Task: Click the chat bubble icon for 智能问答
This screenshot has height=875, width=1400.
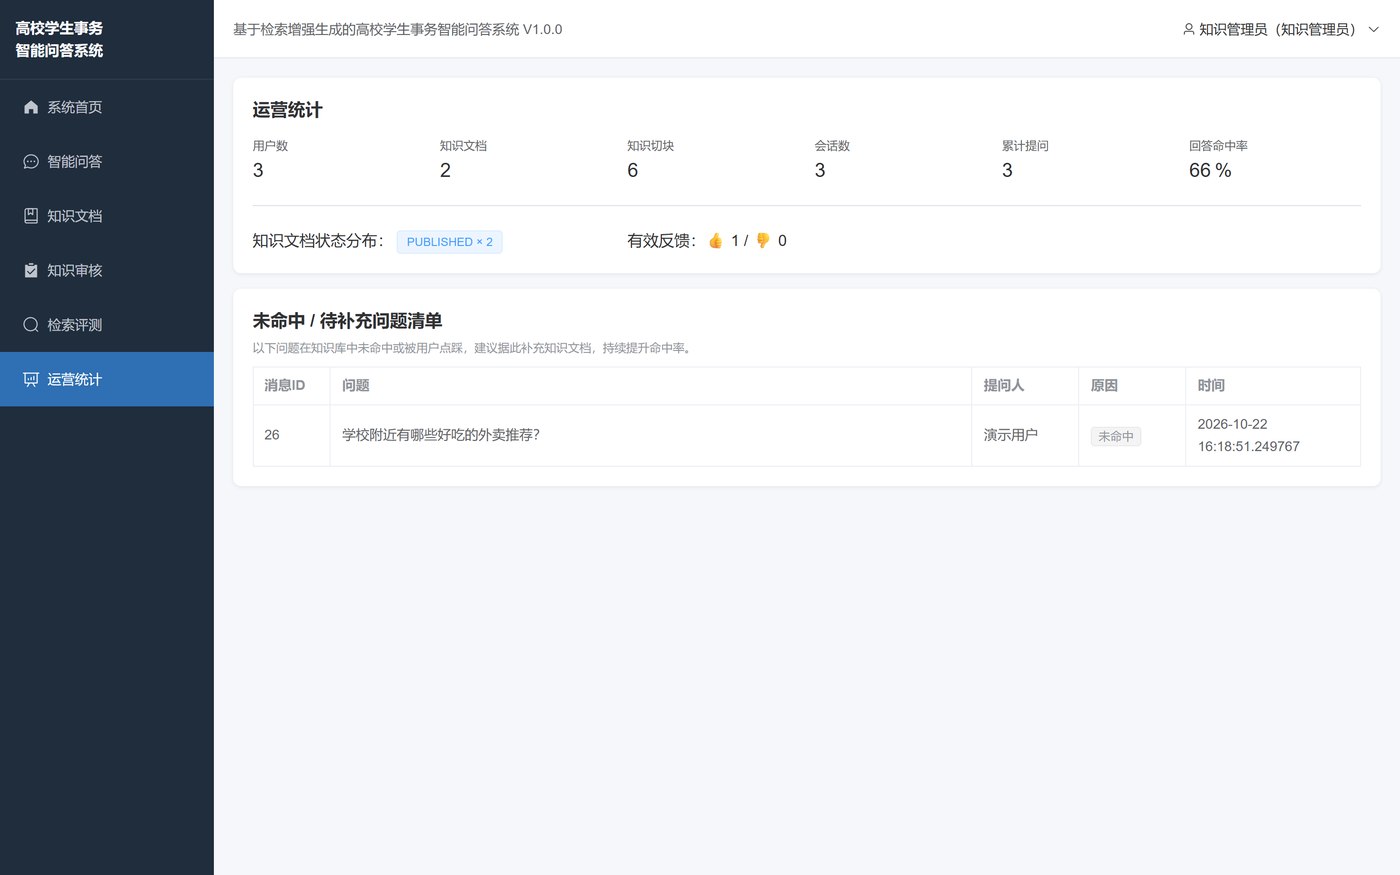Action: pyautogui.click(x=31, y=162)
